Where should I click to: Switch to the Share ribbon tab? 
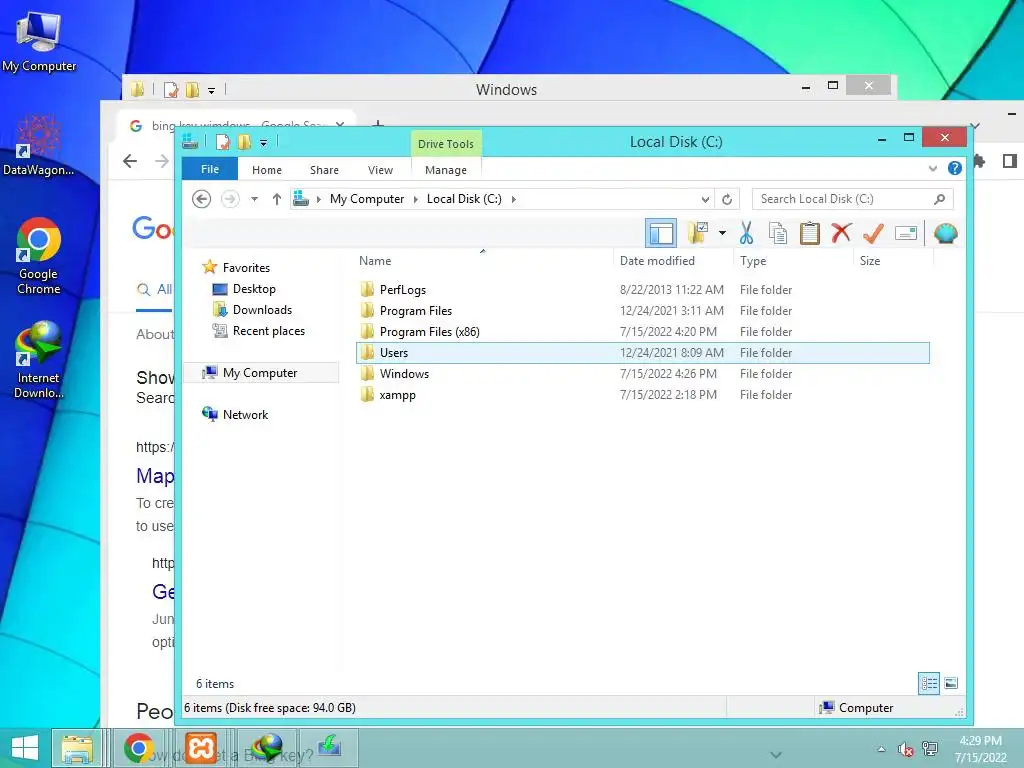coord(324,170)
